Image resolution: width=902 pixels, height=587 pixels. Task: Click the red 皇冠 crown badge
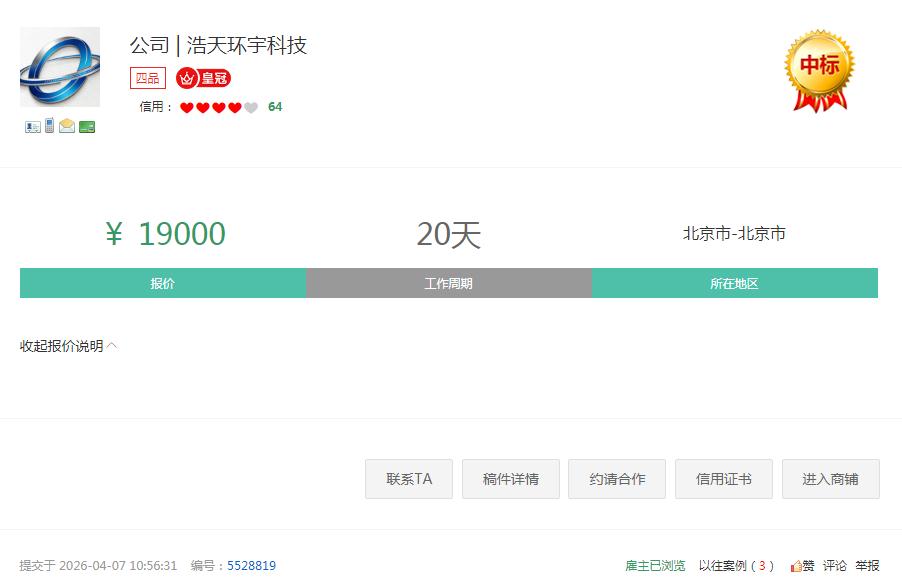(x=204, y=78)
